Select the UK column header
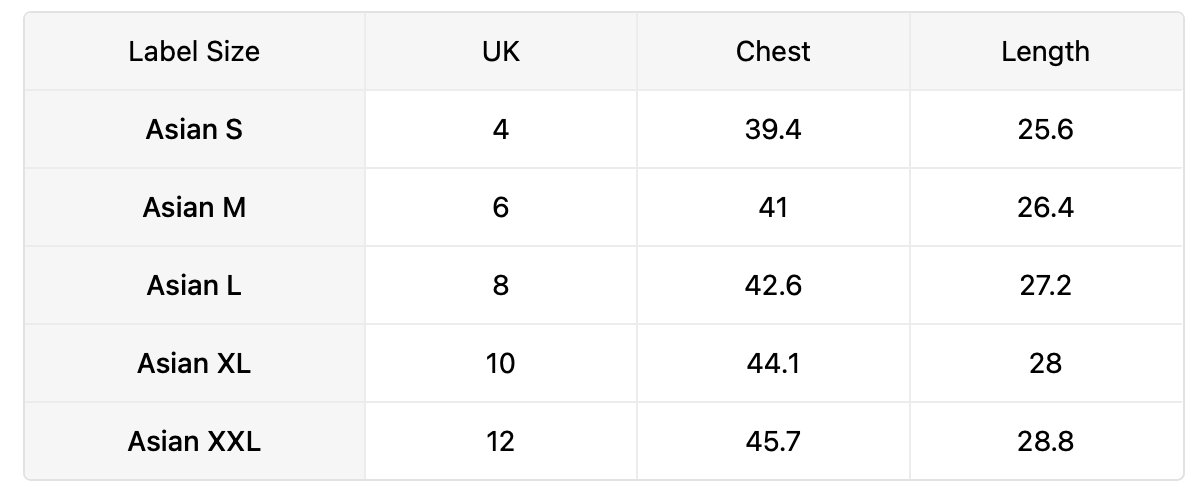The image size is (1198, 496). [x=500, y=52]
